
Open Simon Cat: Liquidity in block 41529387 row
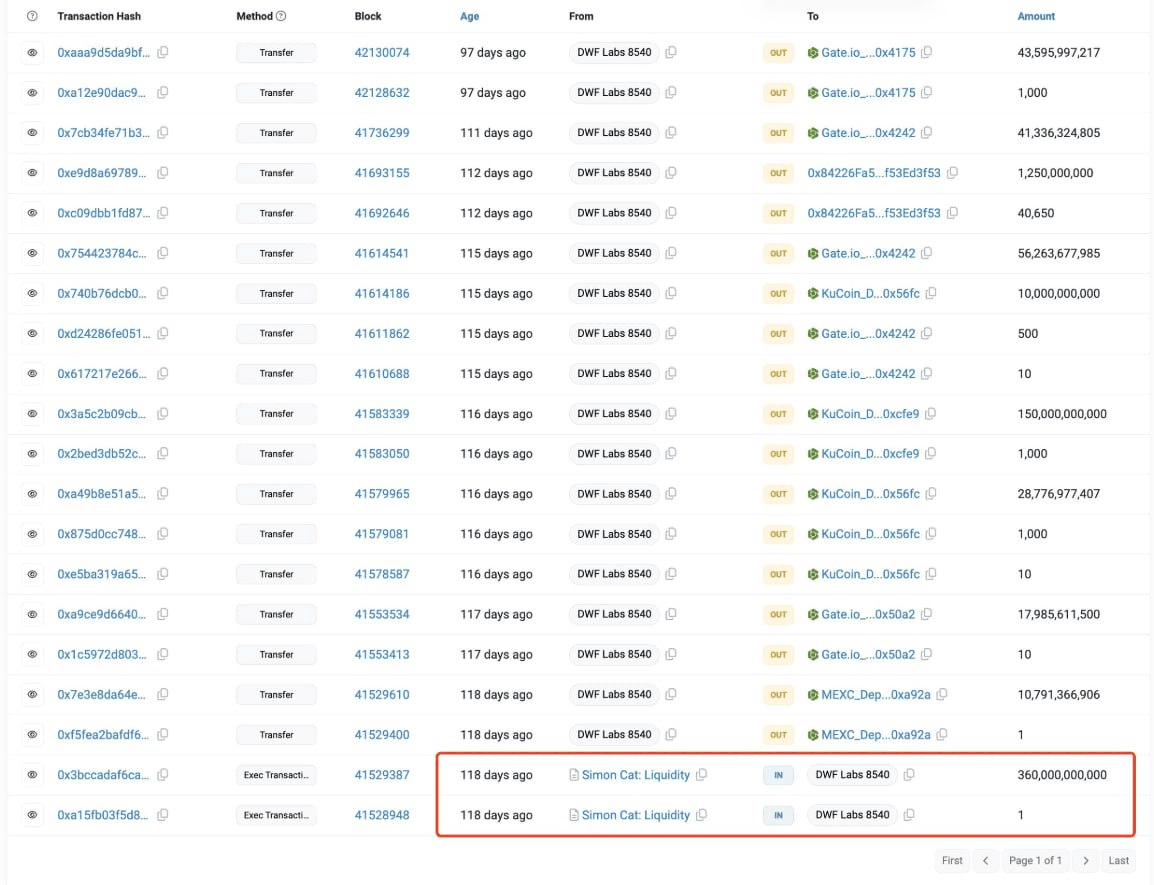pos(636,775)
